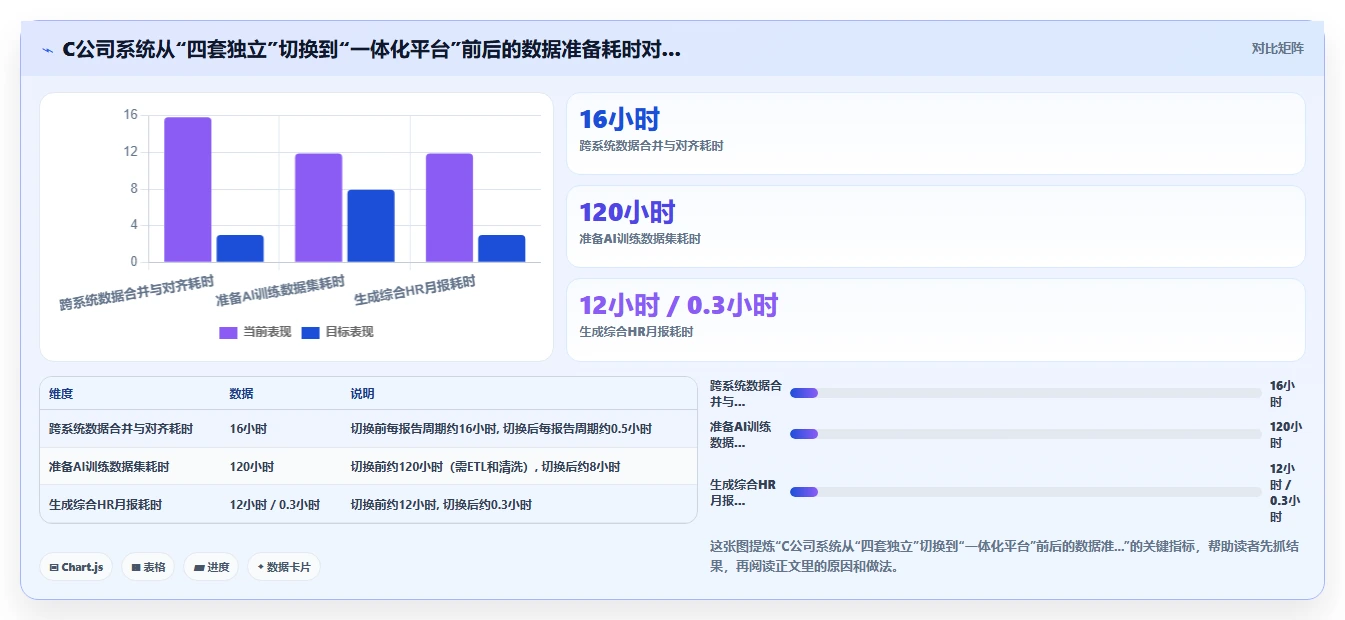This screenshot has height=620, width=1345.
Task: Click the 进度 tag button
Action: [x=211, y=567]
